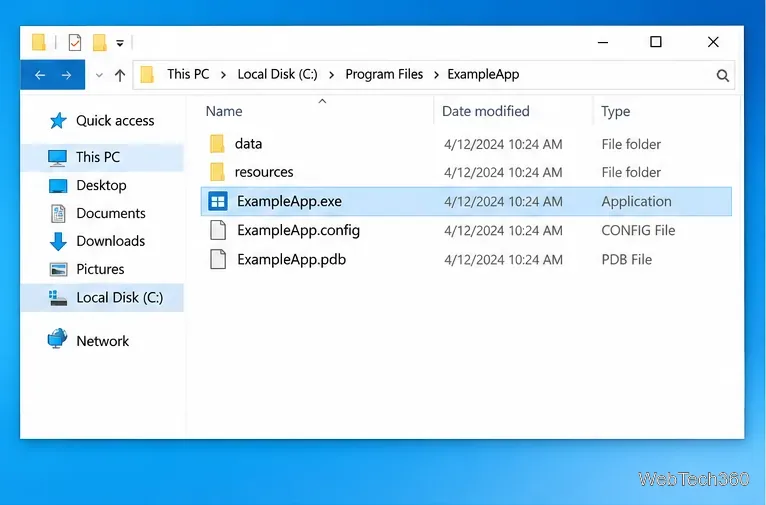Click the Quick access star icon
Image resolution: width=766 pixels, height=505 pixels.
tap(58, 120)
